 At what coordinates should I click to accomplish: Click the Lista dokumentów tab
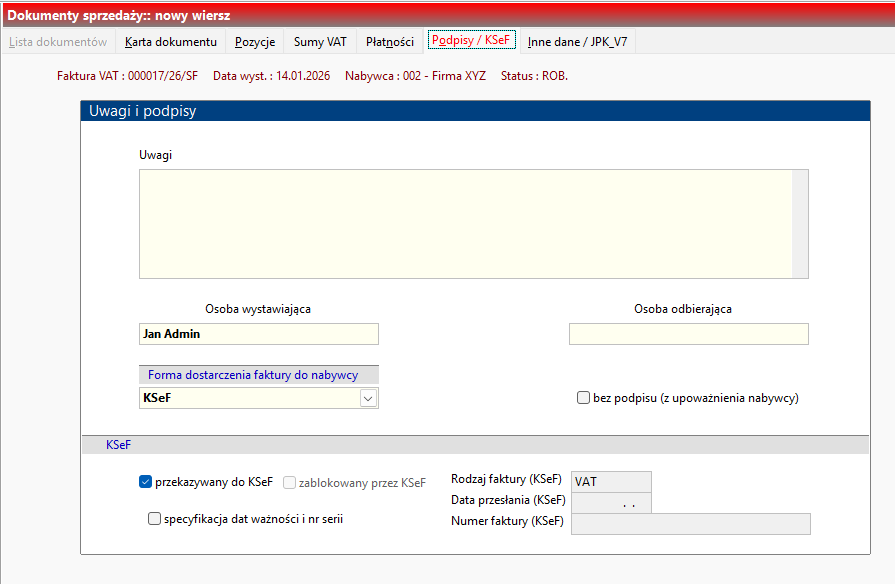[58, 42]
